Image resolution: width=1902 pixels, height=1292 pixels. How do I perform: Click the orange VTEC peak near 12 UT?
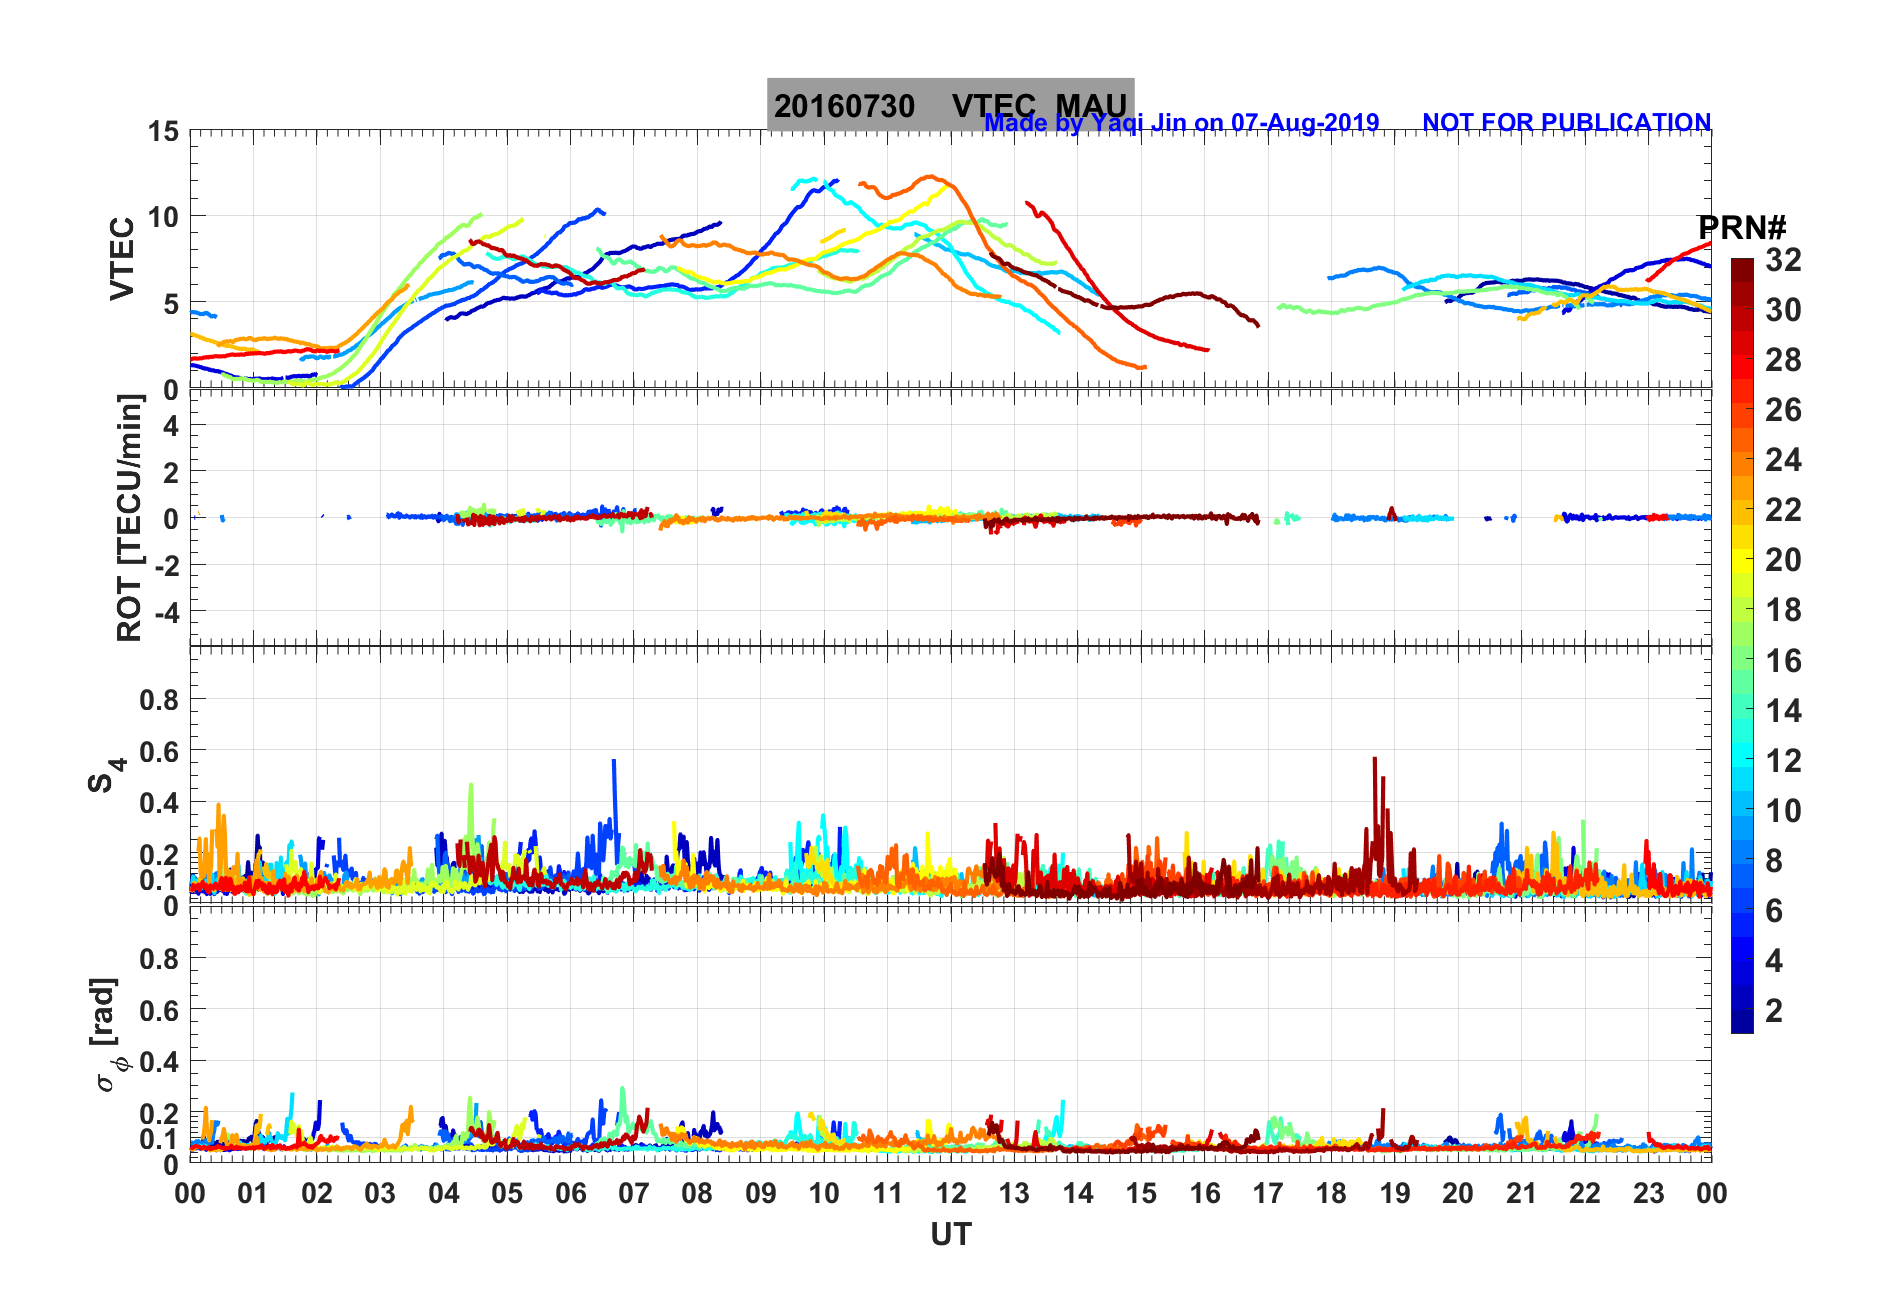(x=930, y=178)
